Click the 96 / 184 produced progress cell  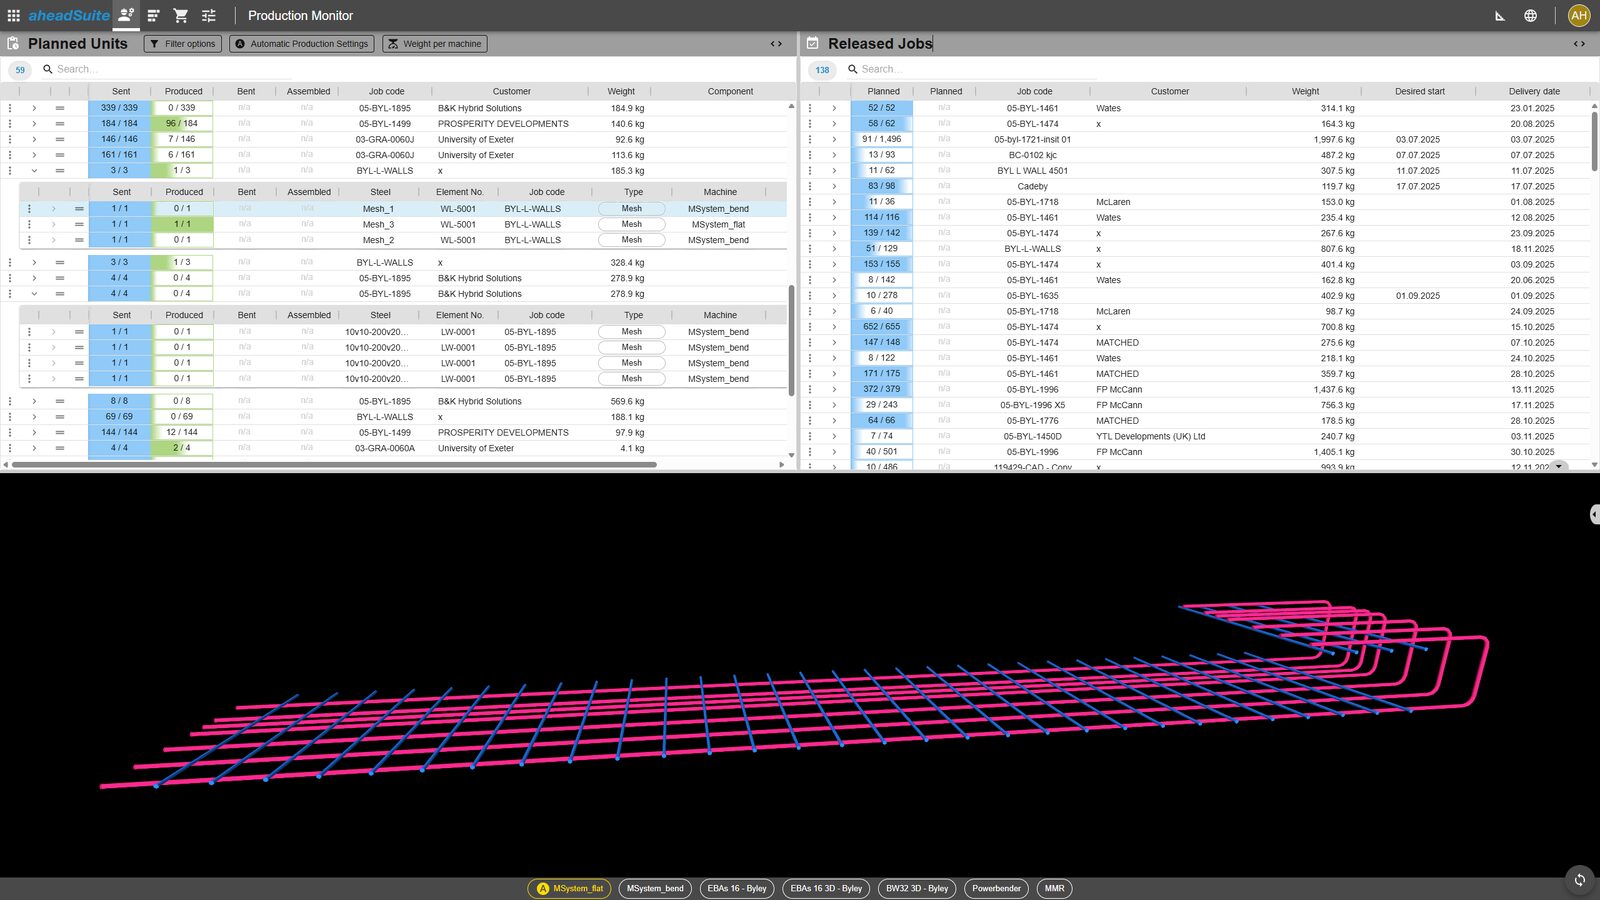point(183,124)
